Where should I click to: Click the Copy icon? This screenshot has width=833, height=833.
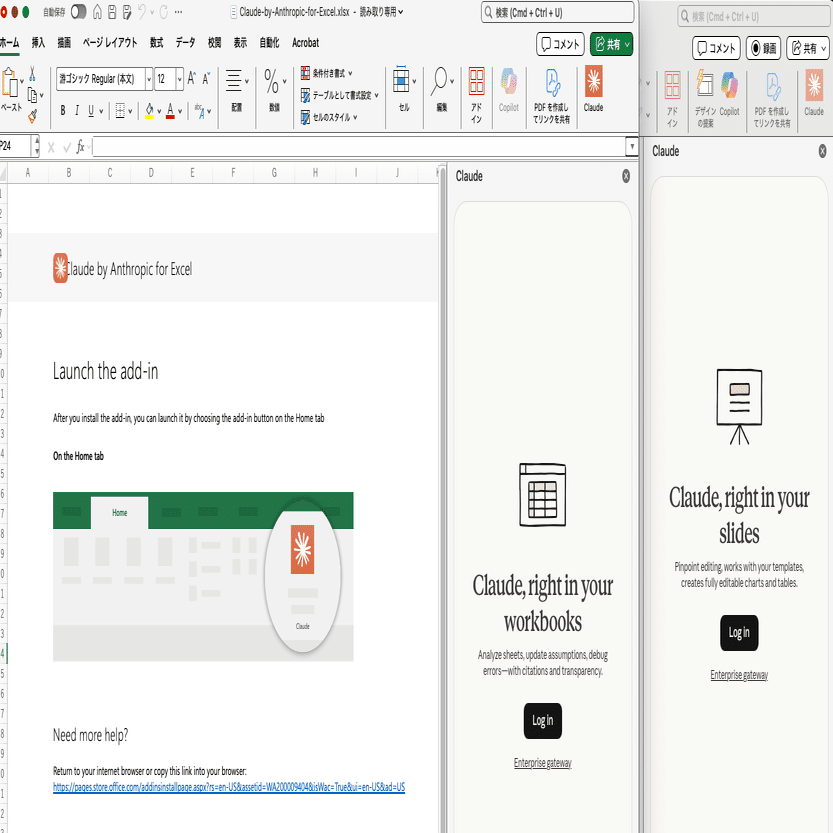(32, 95)
